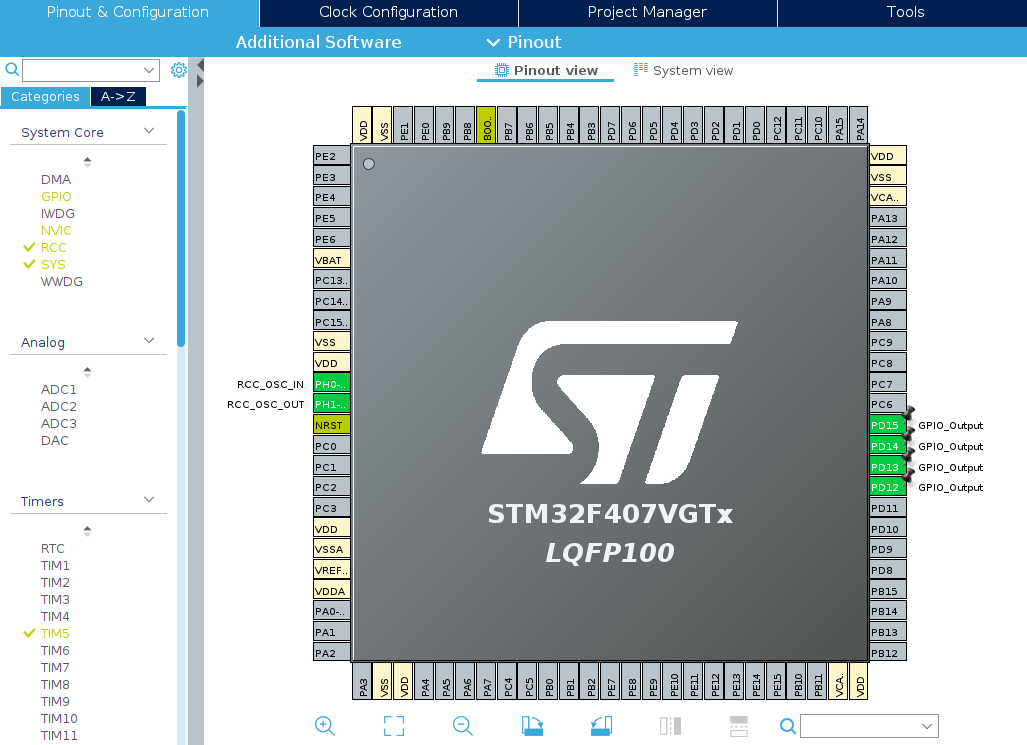Switch to System view
The image size is (1027, 745).
tap(684, 70)
